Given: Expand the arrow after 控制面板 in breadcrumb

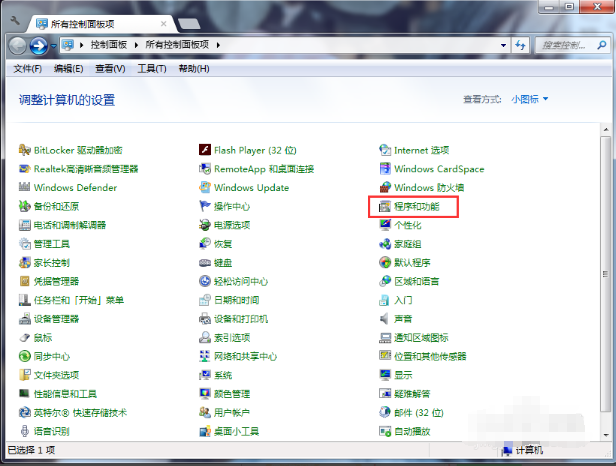Looking at the screenshot, I should [x=136, y=45].
